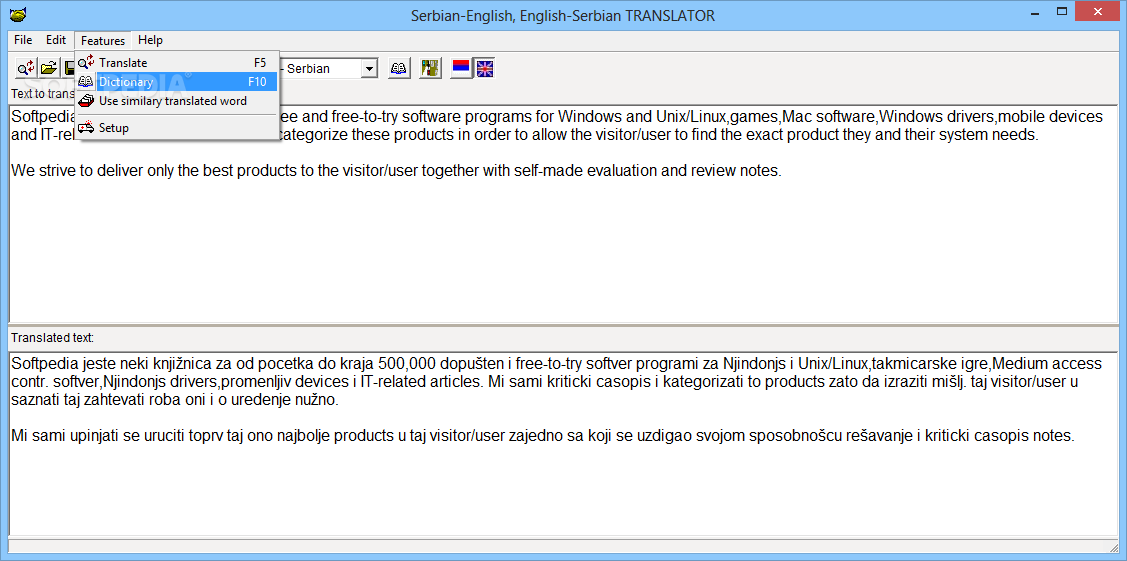Close the Features menu via its title
Viewport: 1127px width, 561px height.
pyautogui.click(x=103, y=40)
